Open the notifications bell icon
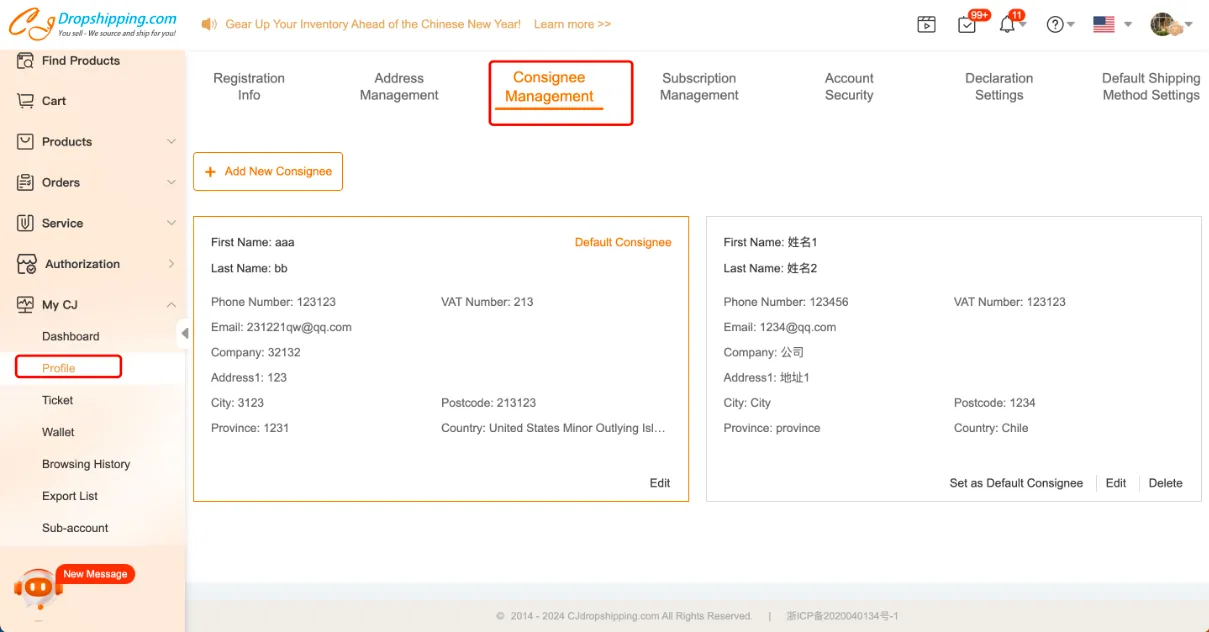 click(1007, 25)
